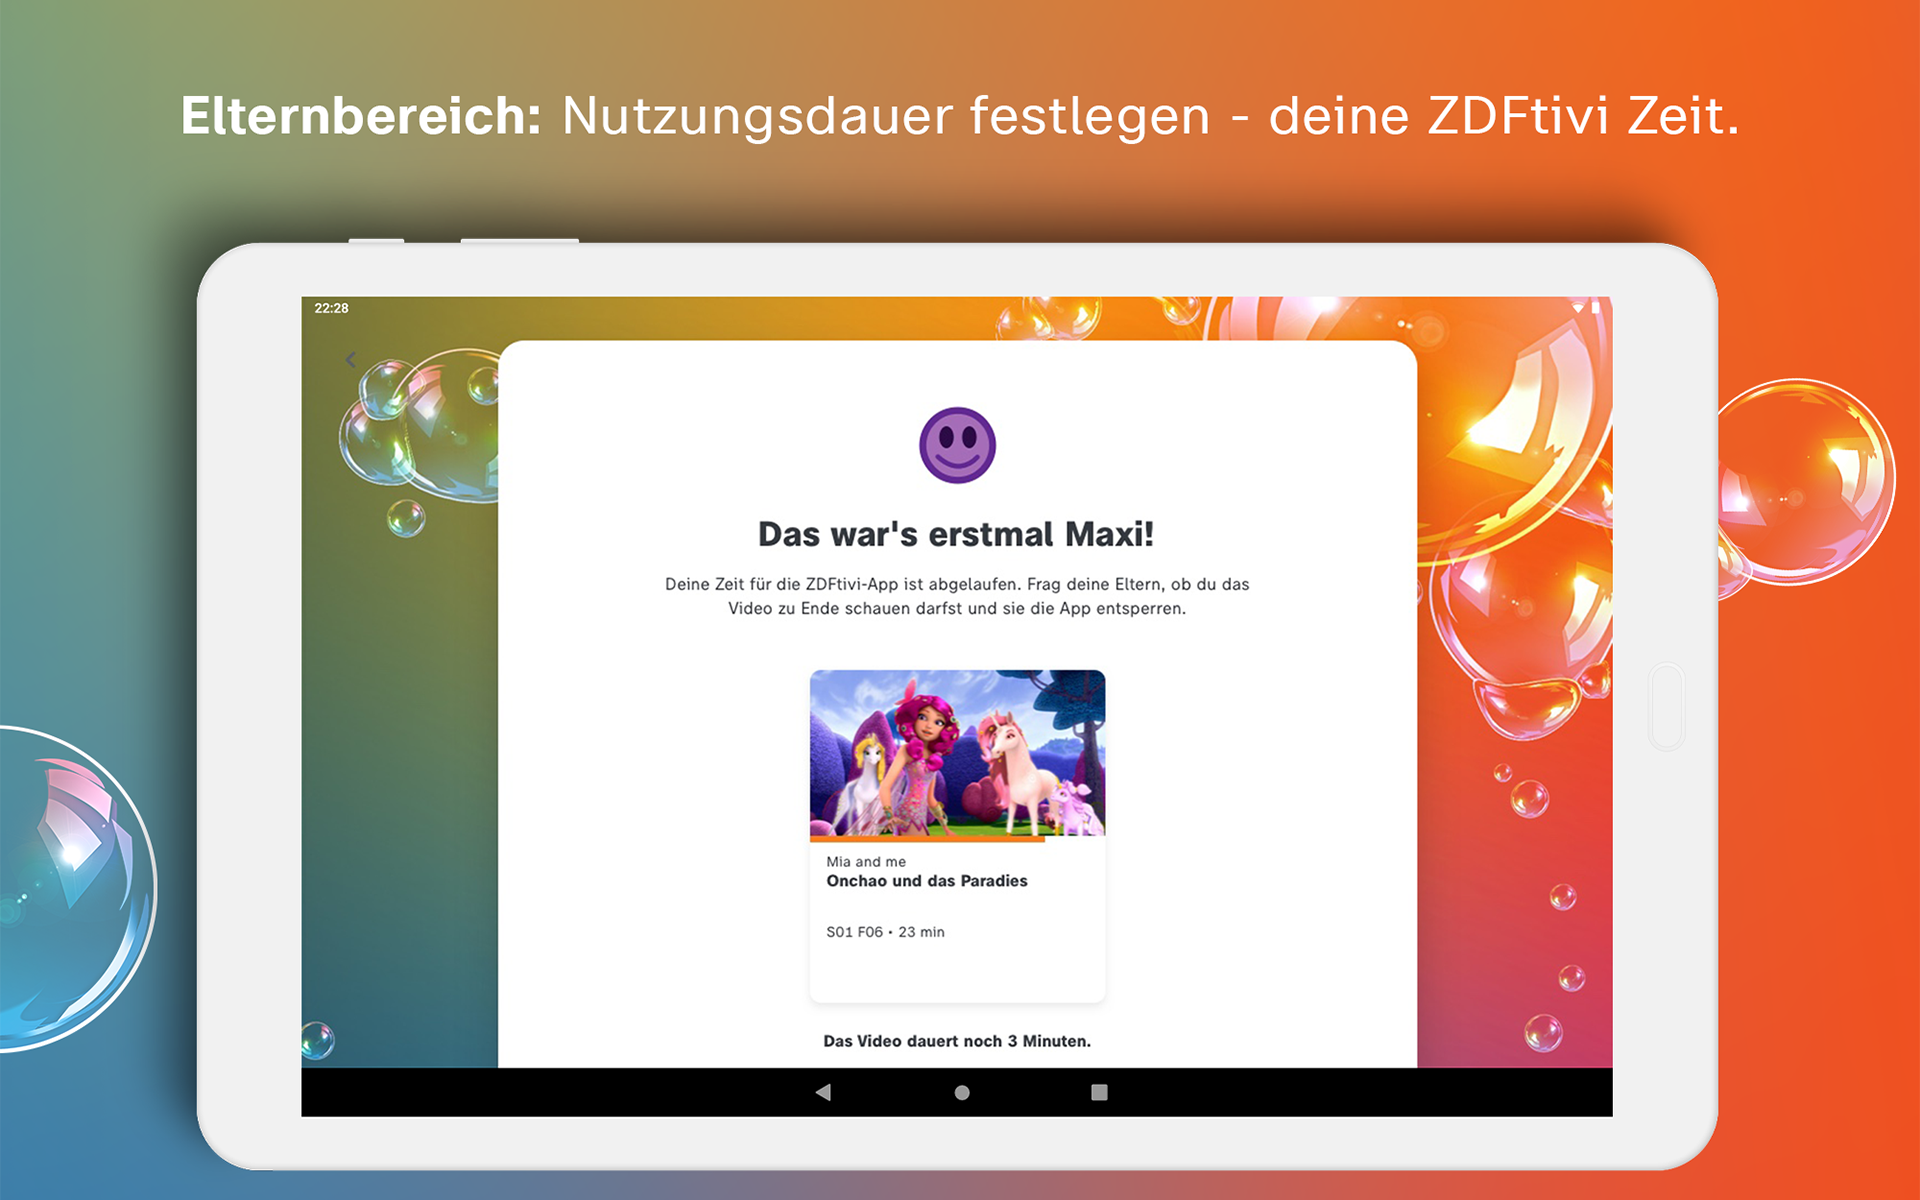Tap the series name Mia and me
This screenshot has width=1920, height=1200.
coord(866,860)
